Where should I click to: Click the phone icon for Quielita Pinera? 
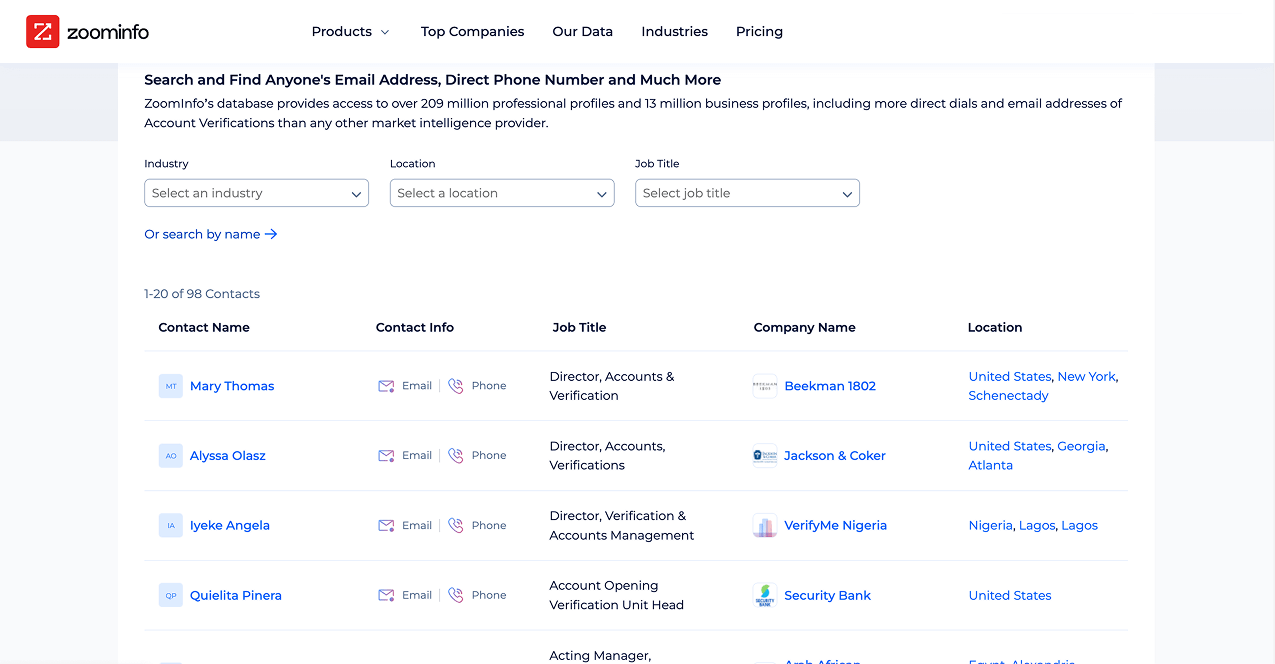tap(456, 596)
